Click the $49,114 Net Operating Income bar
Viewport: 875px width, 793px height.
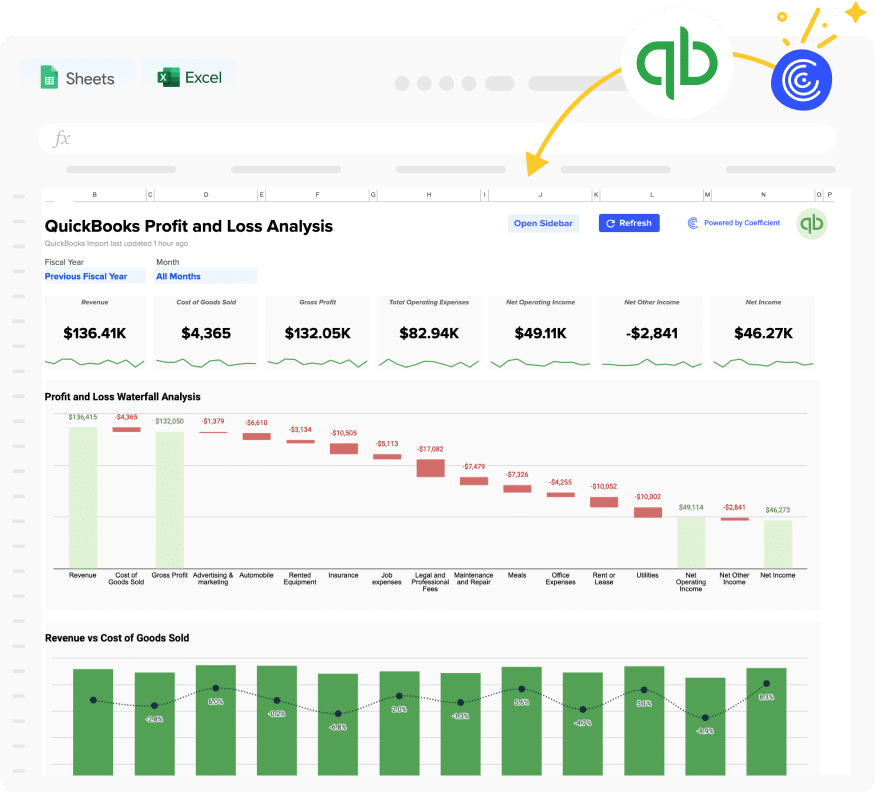pos(691,542)
